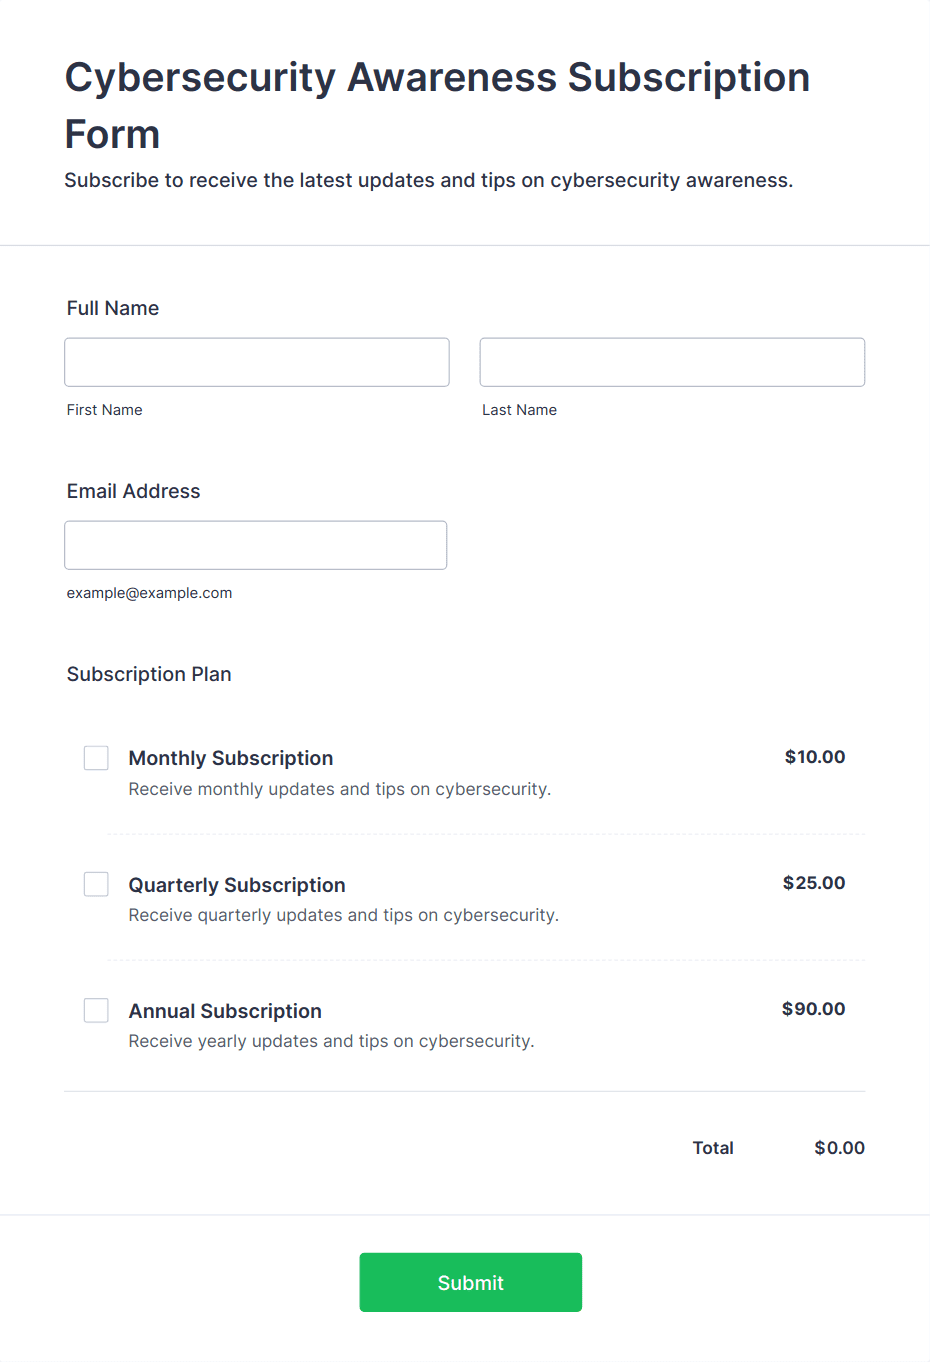Click the example@example.com hint text
This screenshot has width=930, height=1362.
click(x=149, y=593)
